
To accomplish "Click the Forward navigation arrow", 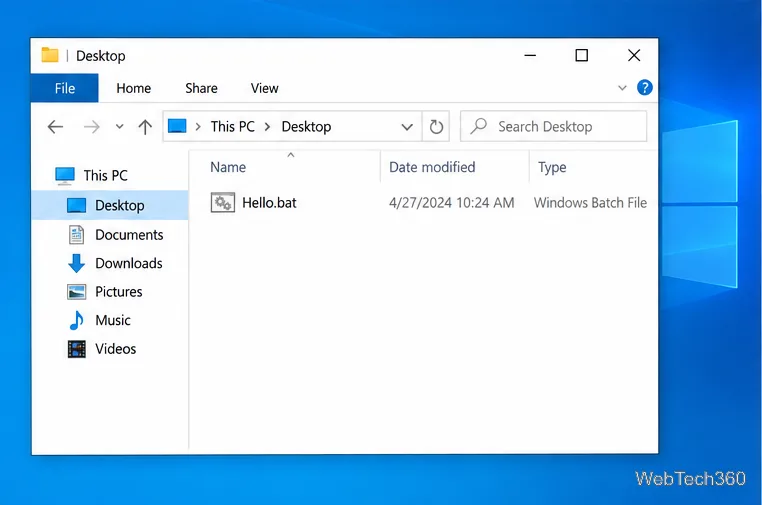I will (x=91, y=127).
